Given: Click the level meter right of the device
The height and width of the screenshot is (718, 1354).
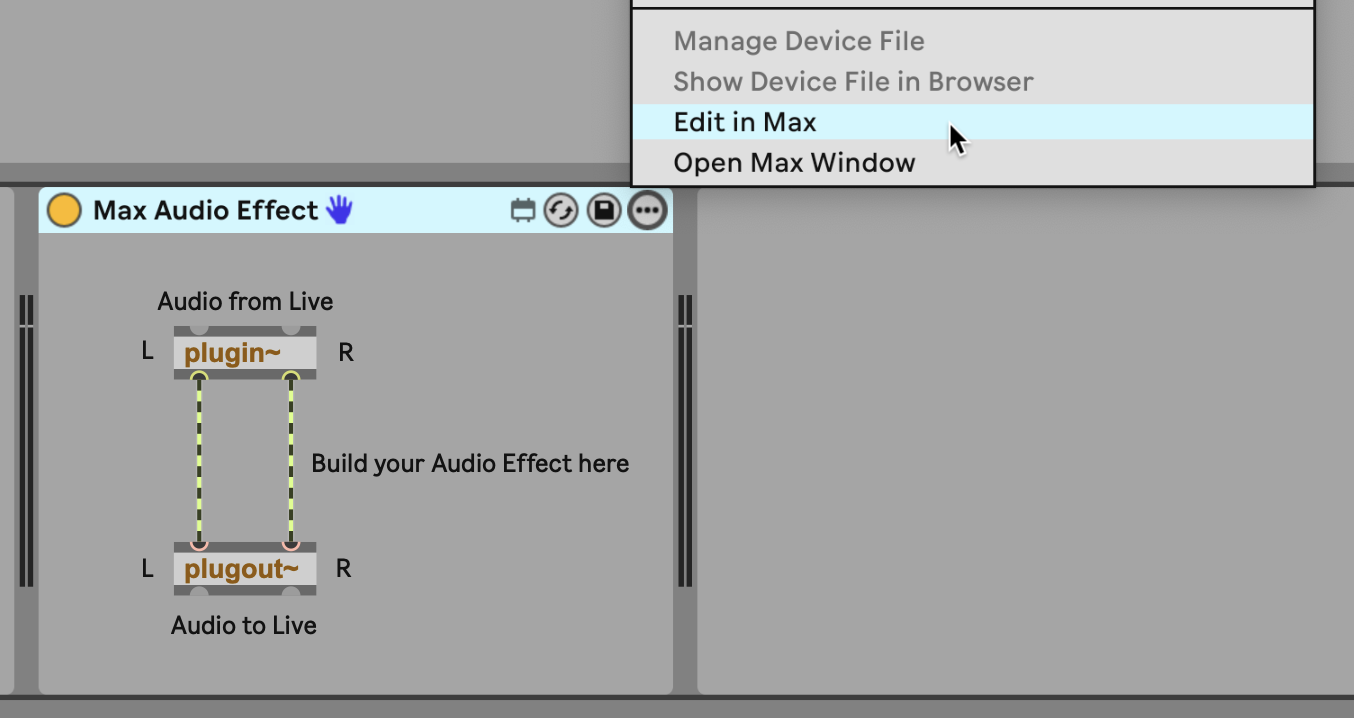Looking at the screenshot, I should (x=685, y=440).
